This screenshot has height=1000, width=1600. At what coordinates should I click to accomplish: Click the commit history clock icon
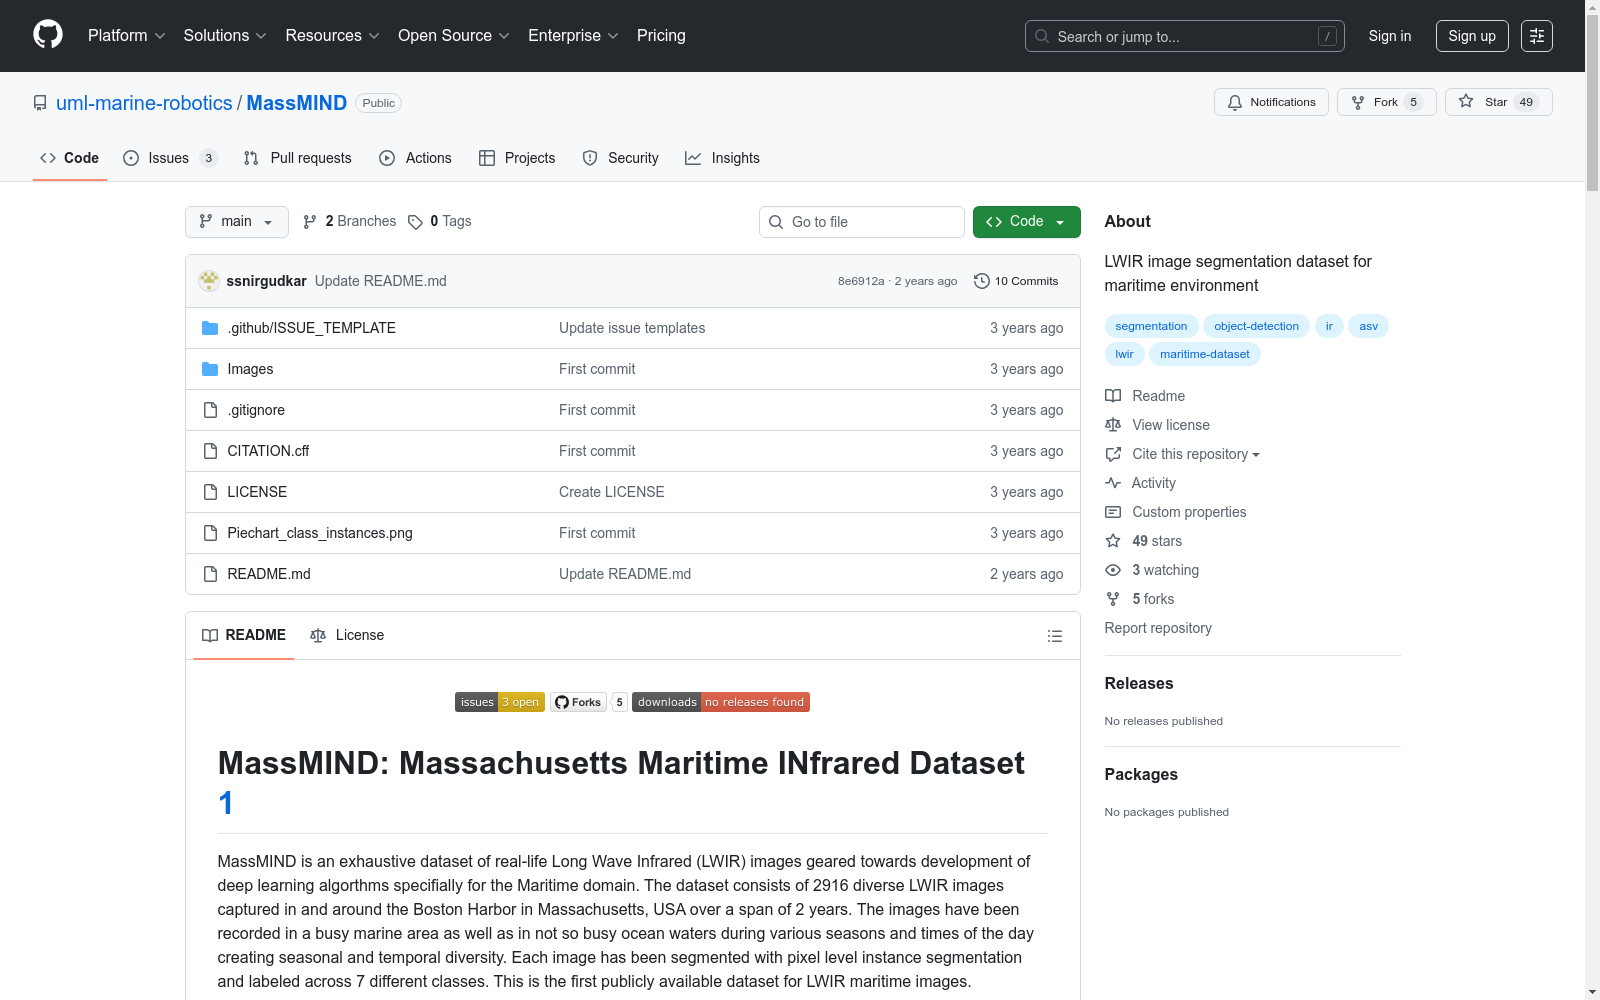click(x=982, y=281)
